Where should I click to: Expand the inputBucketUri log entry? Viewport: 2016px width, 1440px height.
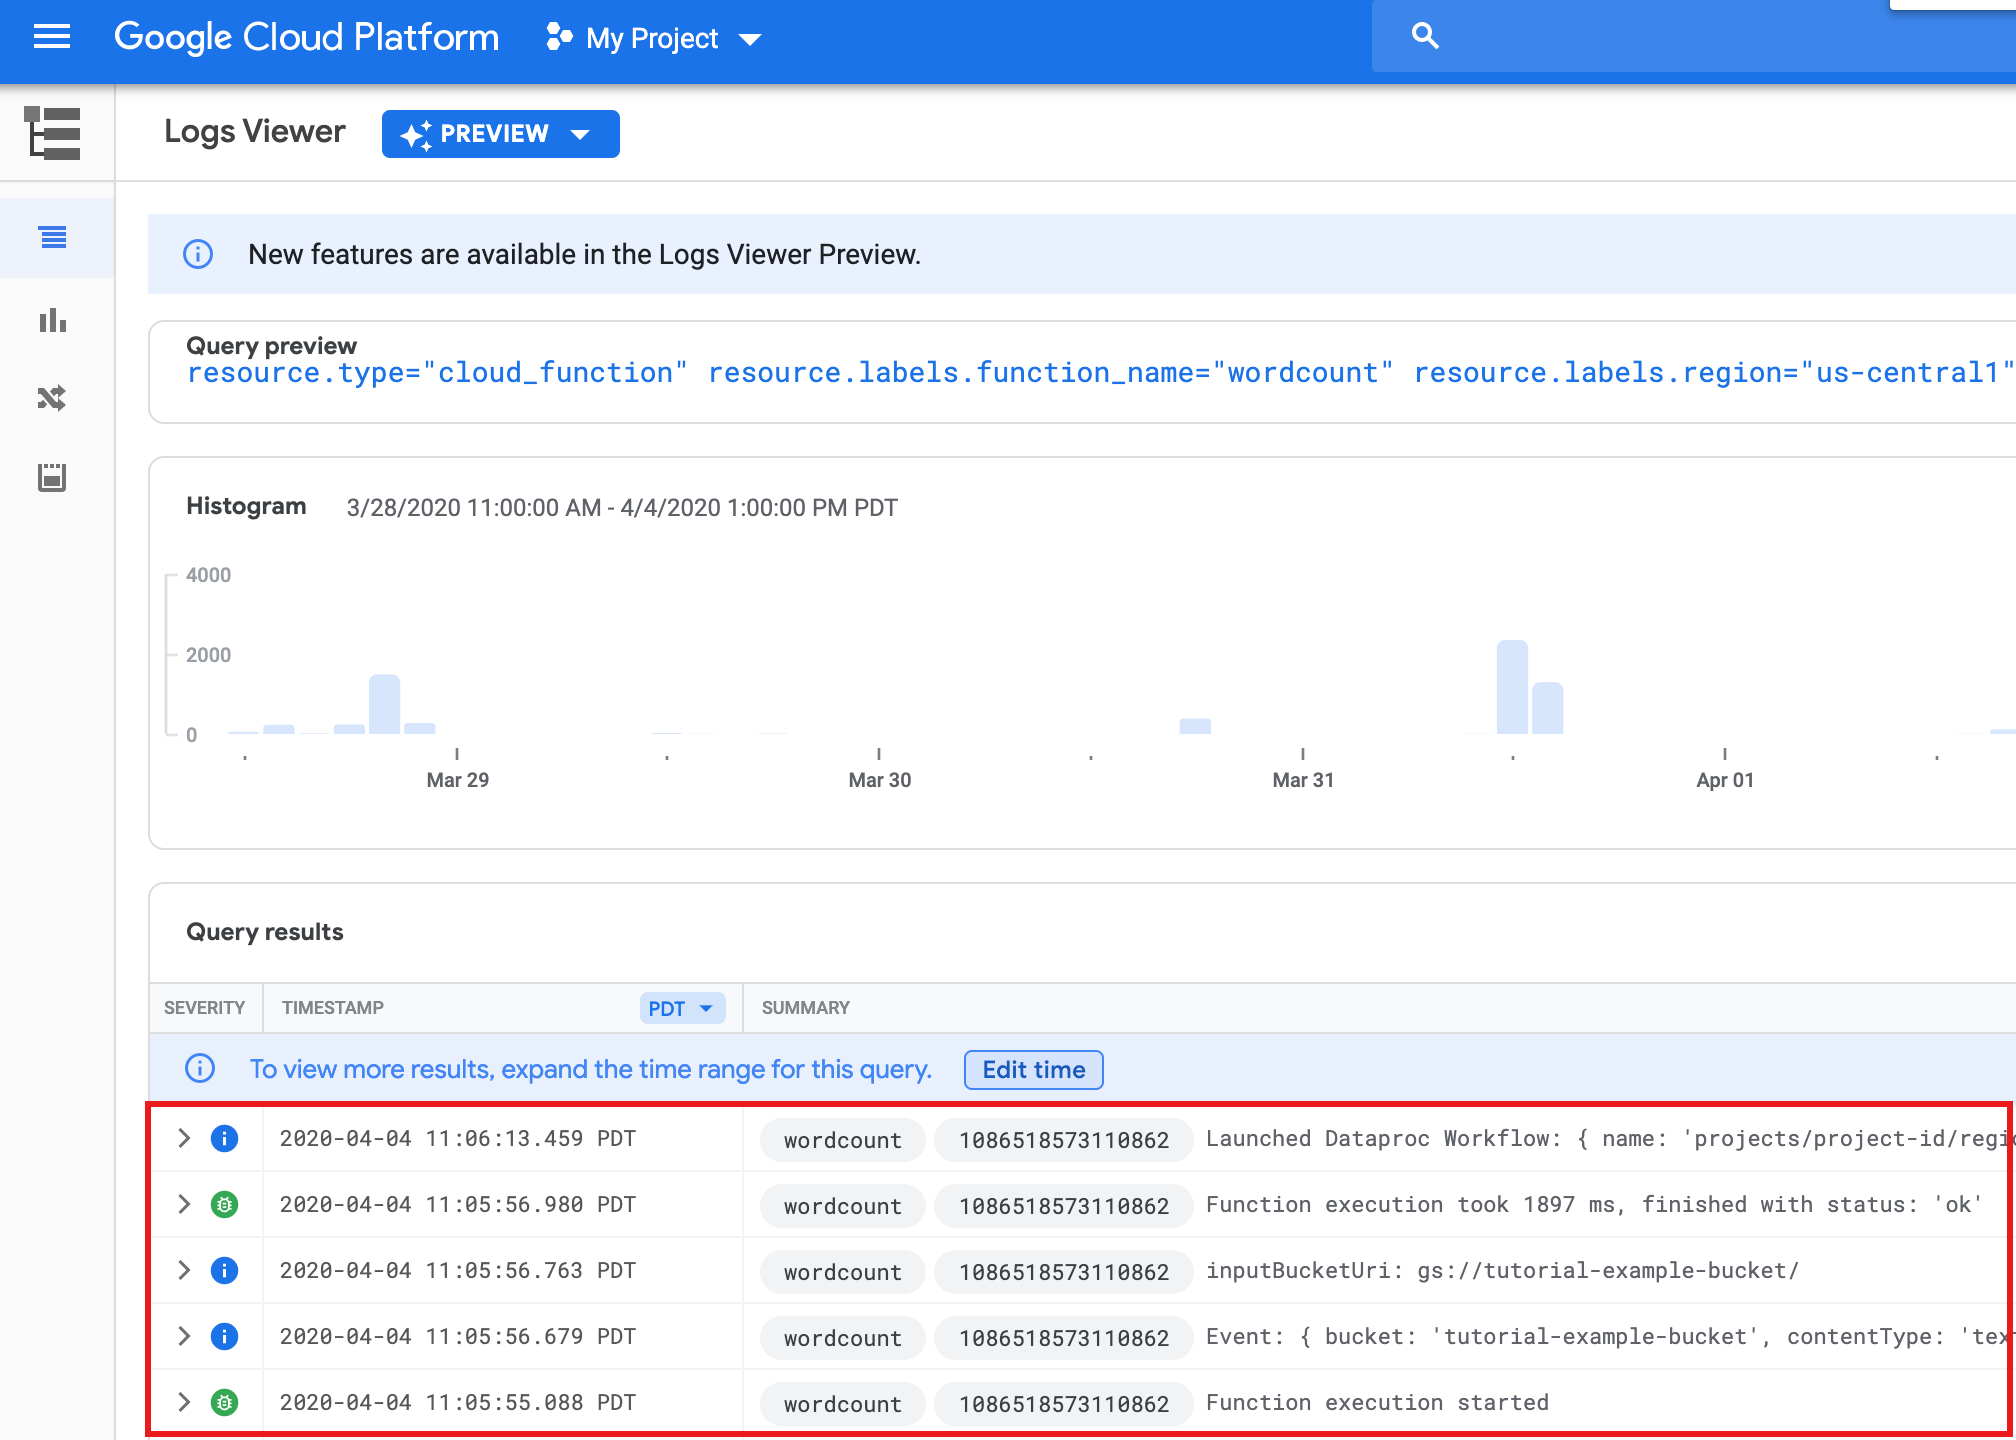click(184, 1271)
